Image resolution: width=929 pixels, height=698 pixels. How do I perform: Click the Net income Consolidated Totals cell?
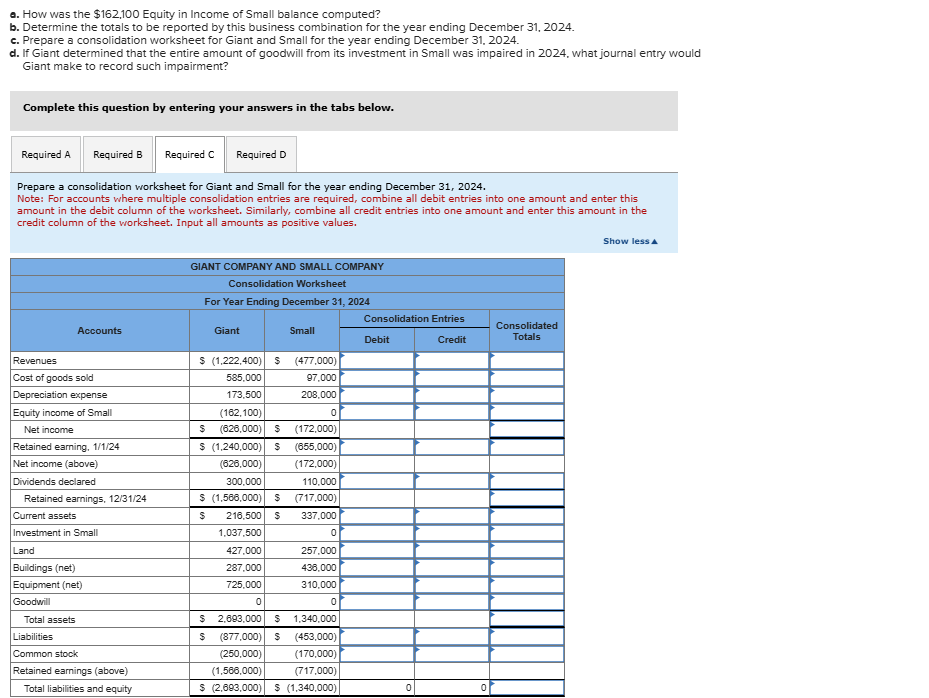tap(526, 429)
